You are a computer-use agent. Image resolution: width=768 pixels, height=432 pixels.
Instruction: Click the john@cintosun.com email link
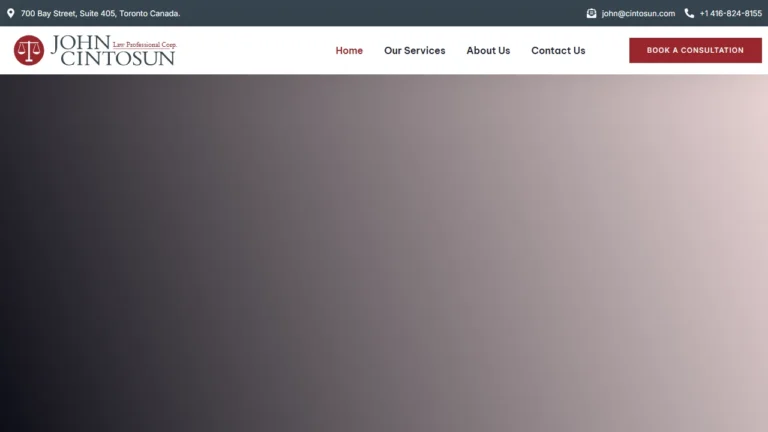pyautogui.click(x=638, y=13)
